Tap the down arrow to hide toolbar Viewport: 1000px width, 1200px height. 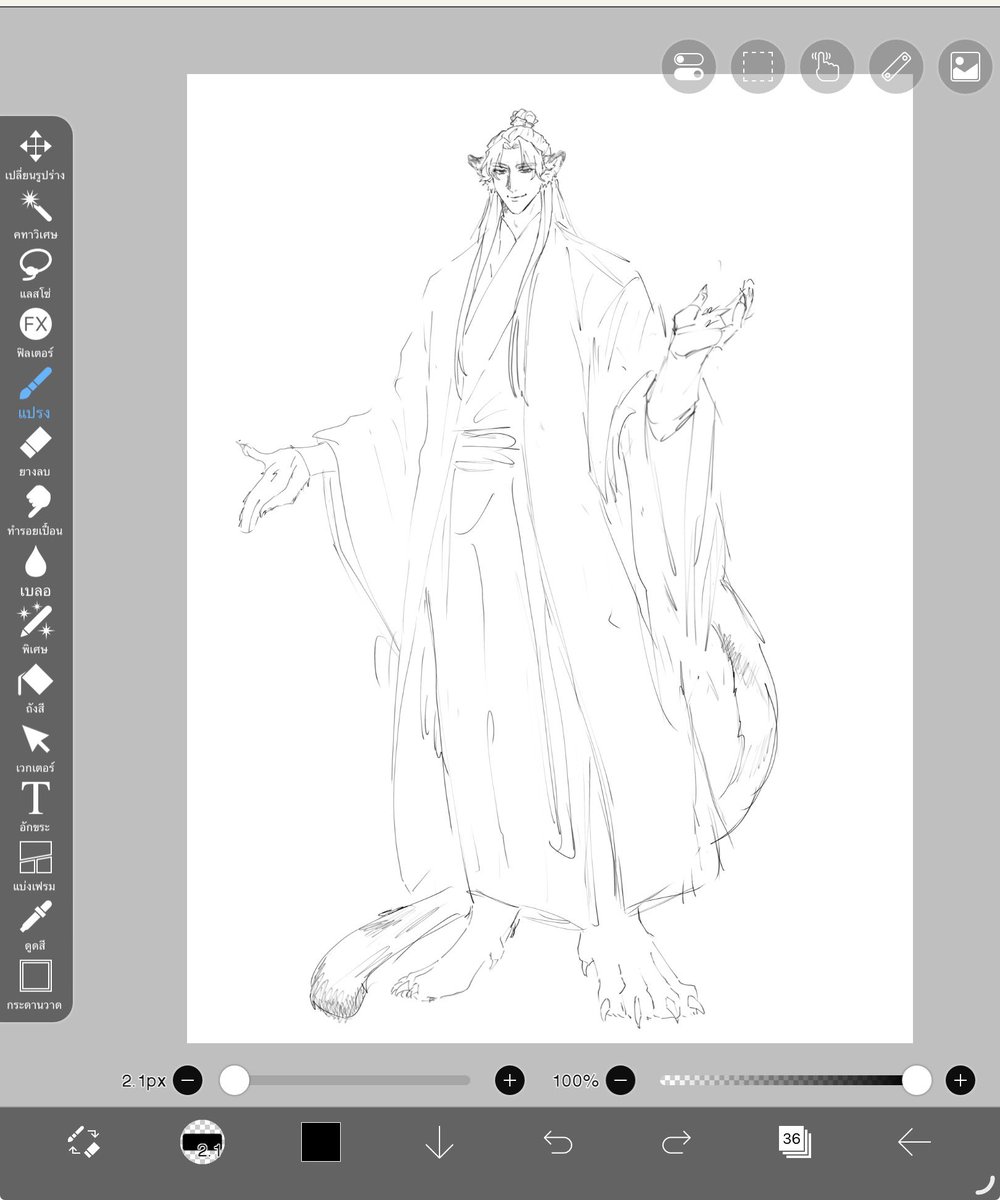click(x=439, y=1142)
